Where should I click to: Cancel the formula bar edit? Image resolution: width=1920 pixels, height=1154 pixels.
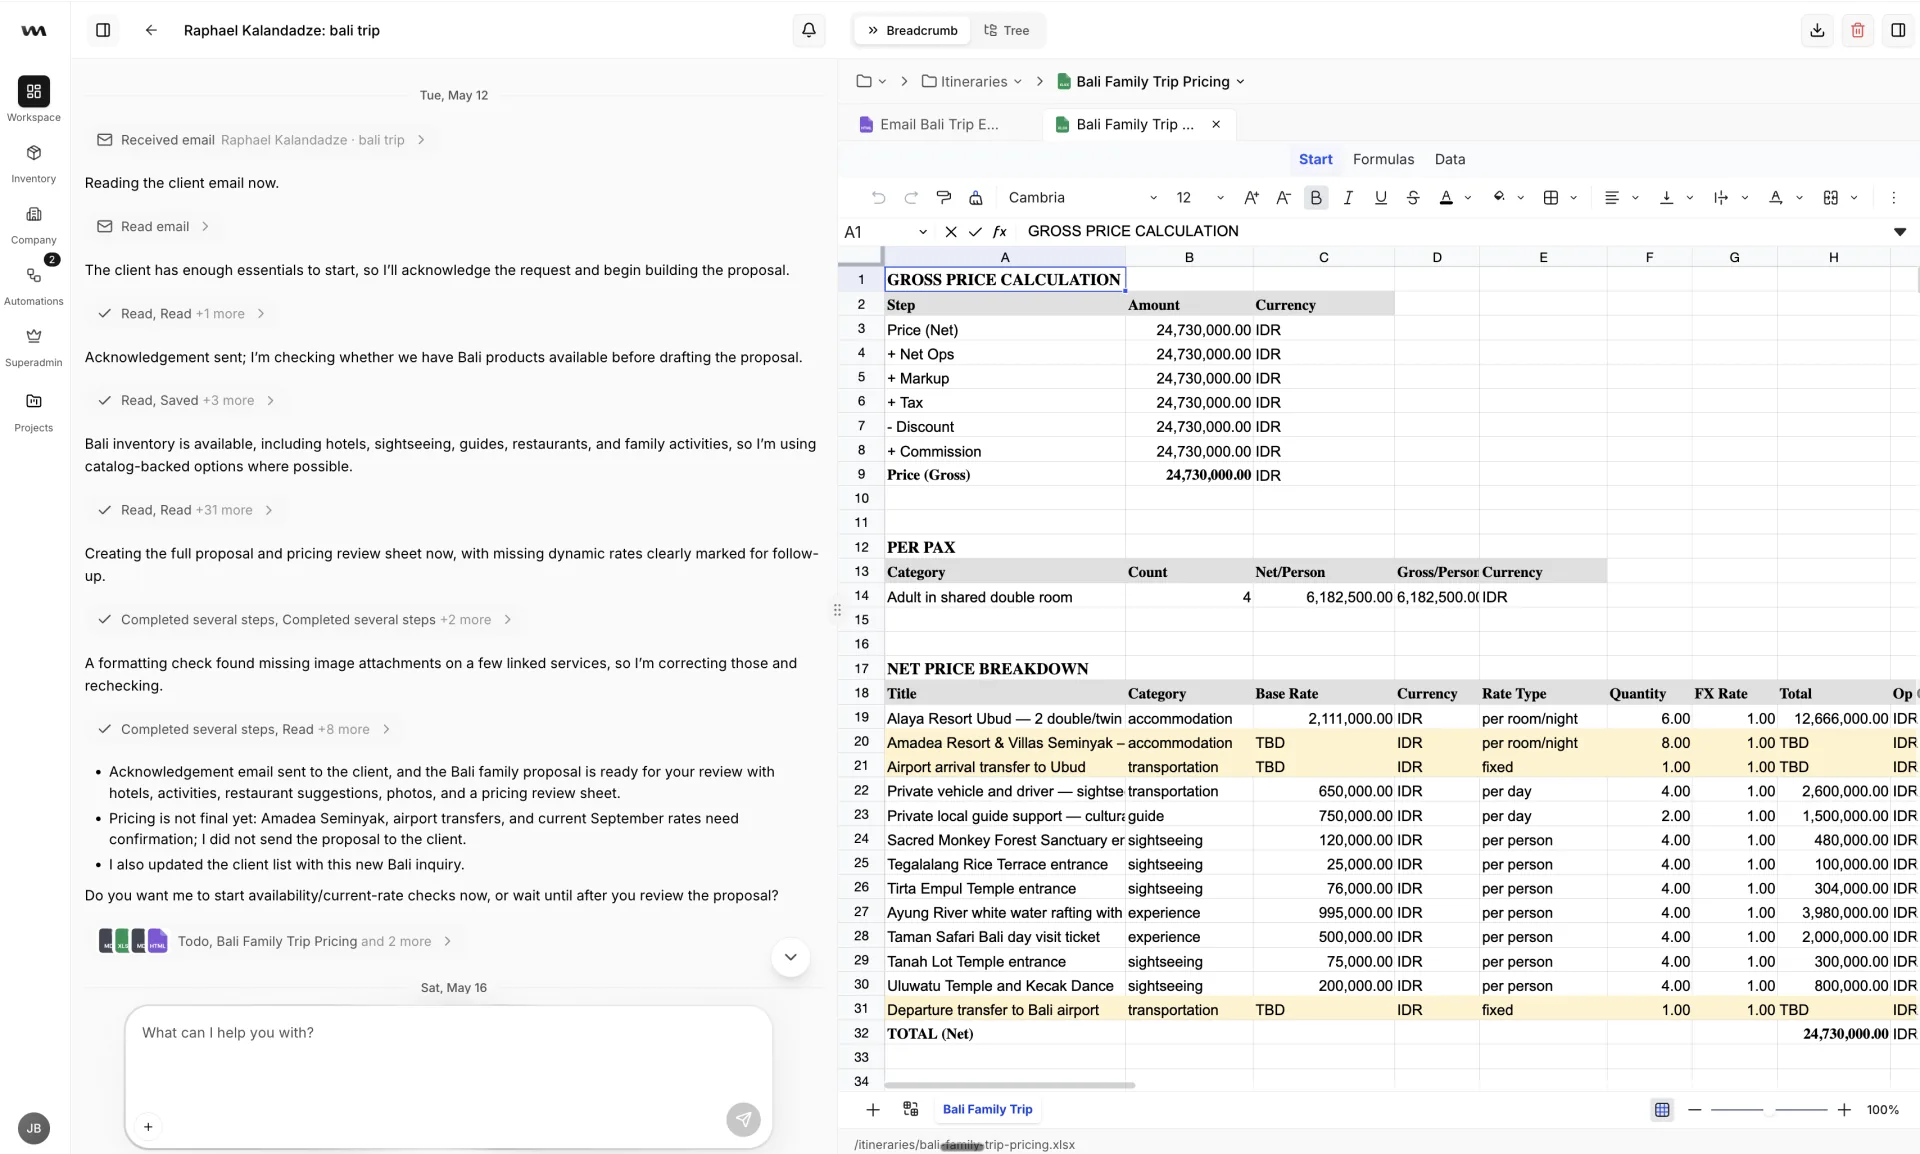pyautogui.click(x=950, y=232)
